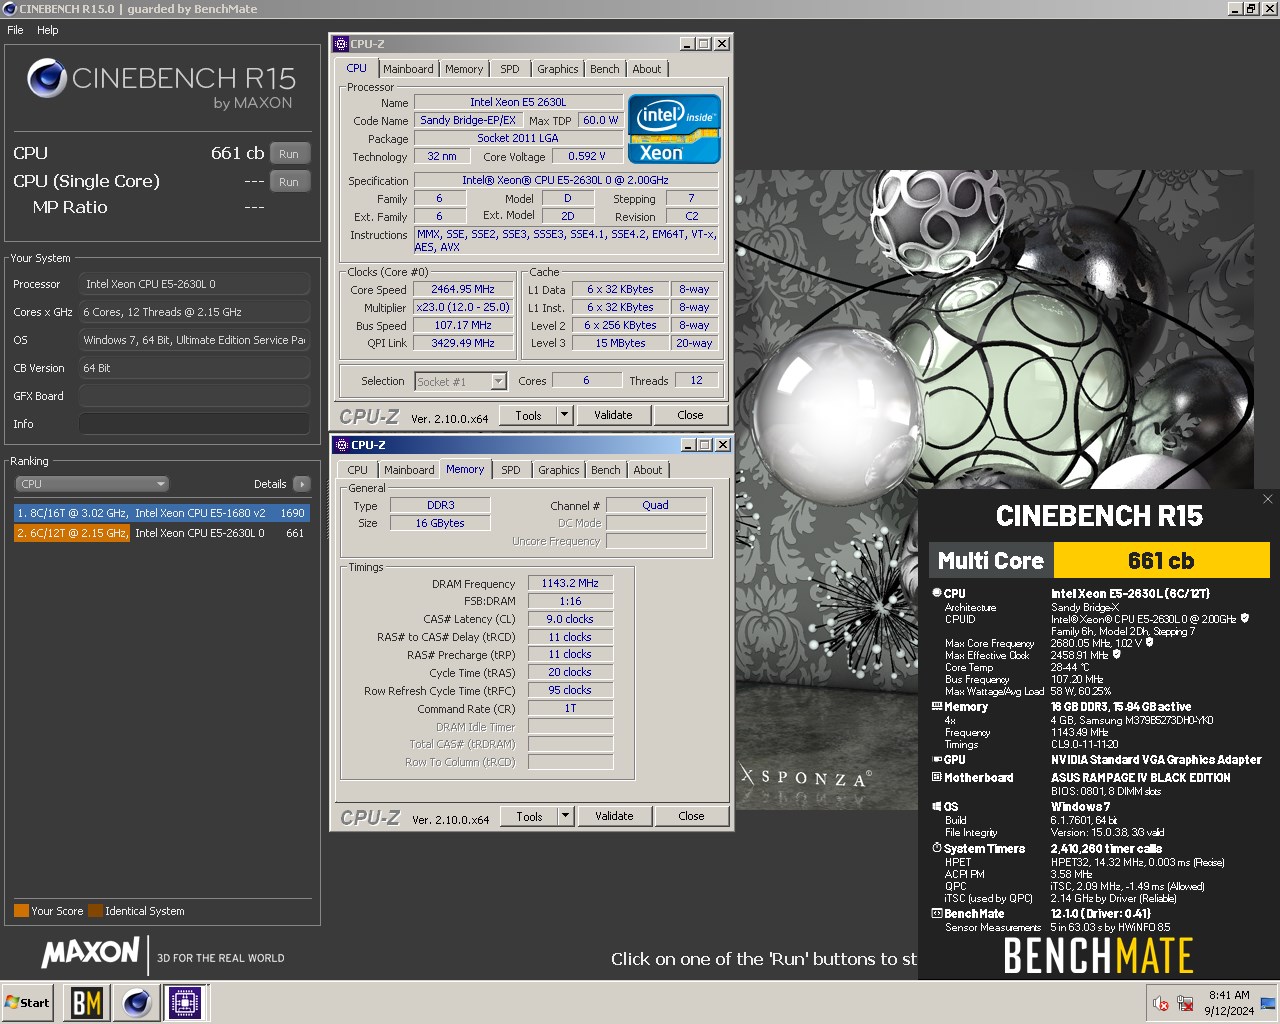The width and height of the screenshot is (1280, 1024).
Task: Click the shield icon after Max Core Frequency
Action: click(1150, 643)
